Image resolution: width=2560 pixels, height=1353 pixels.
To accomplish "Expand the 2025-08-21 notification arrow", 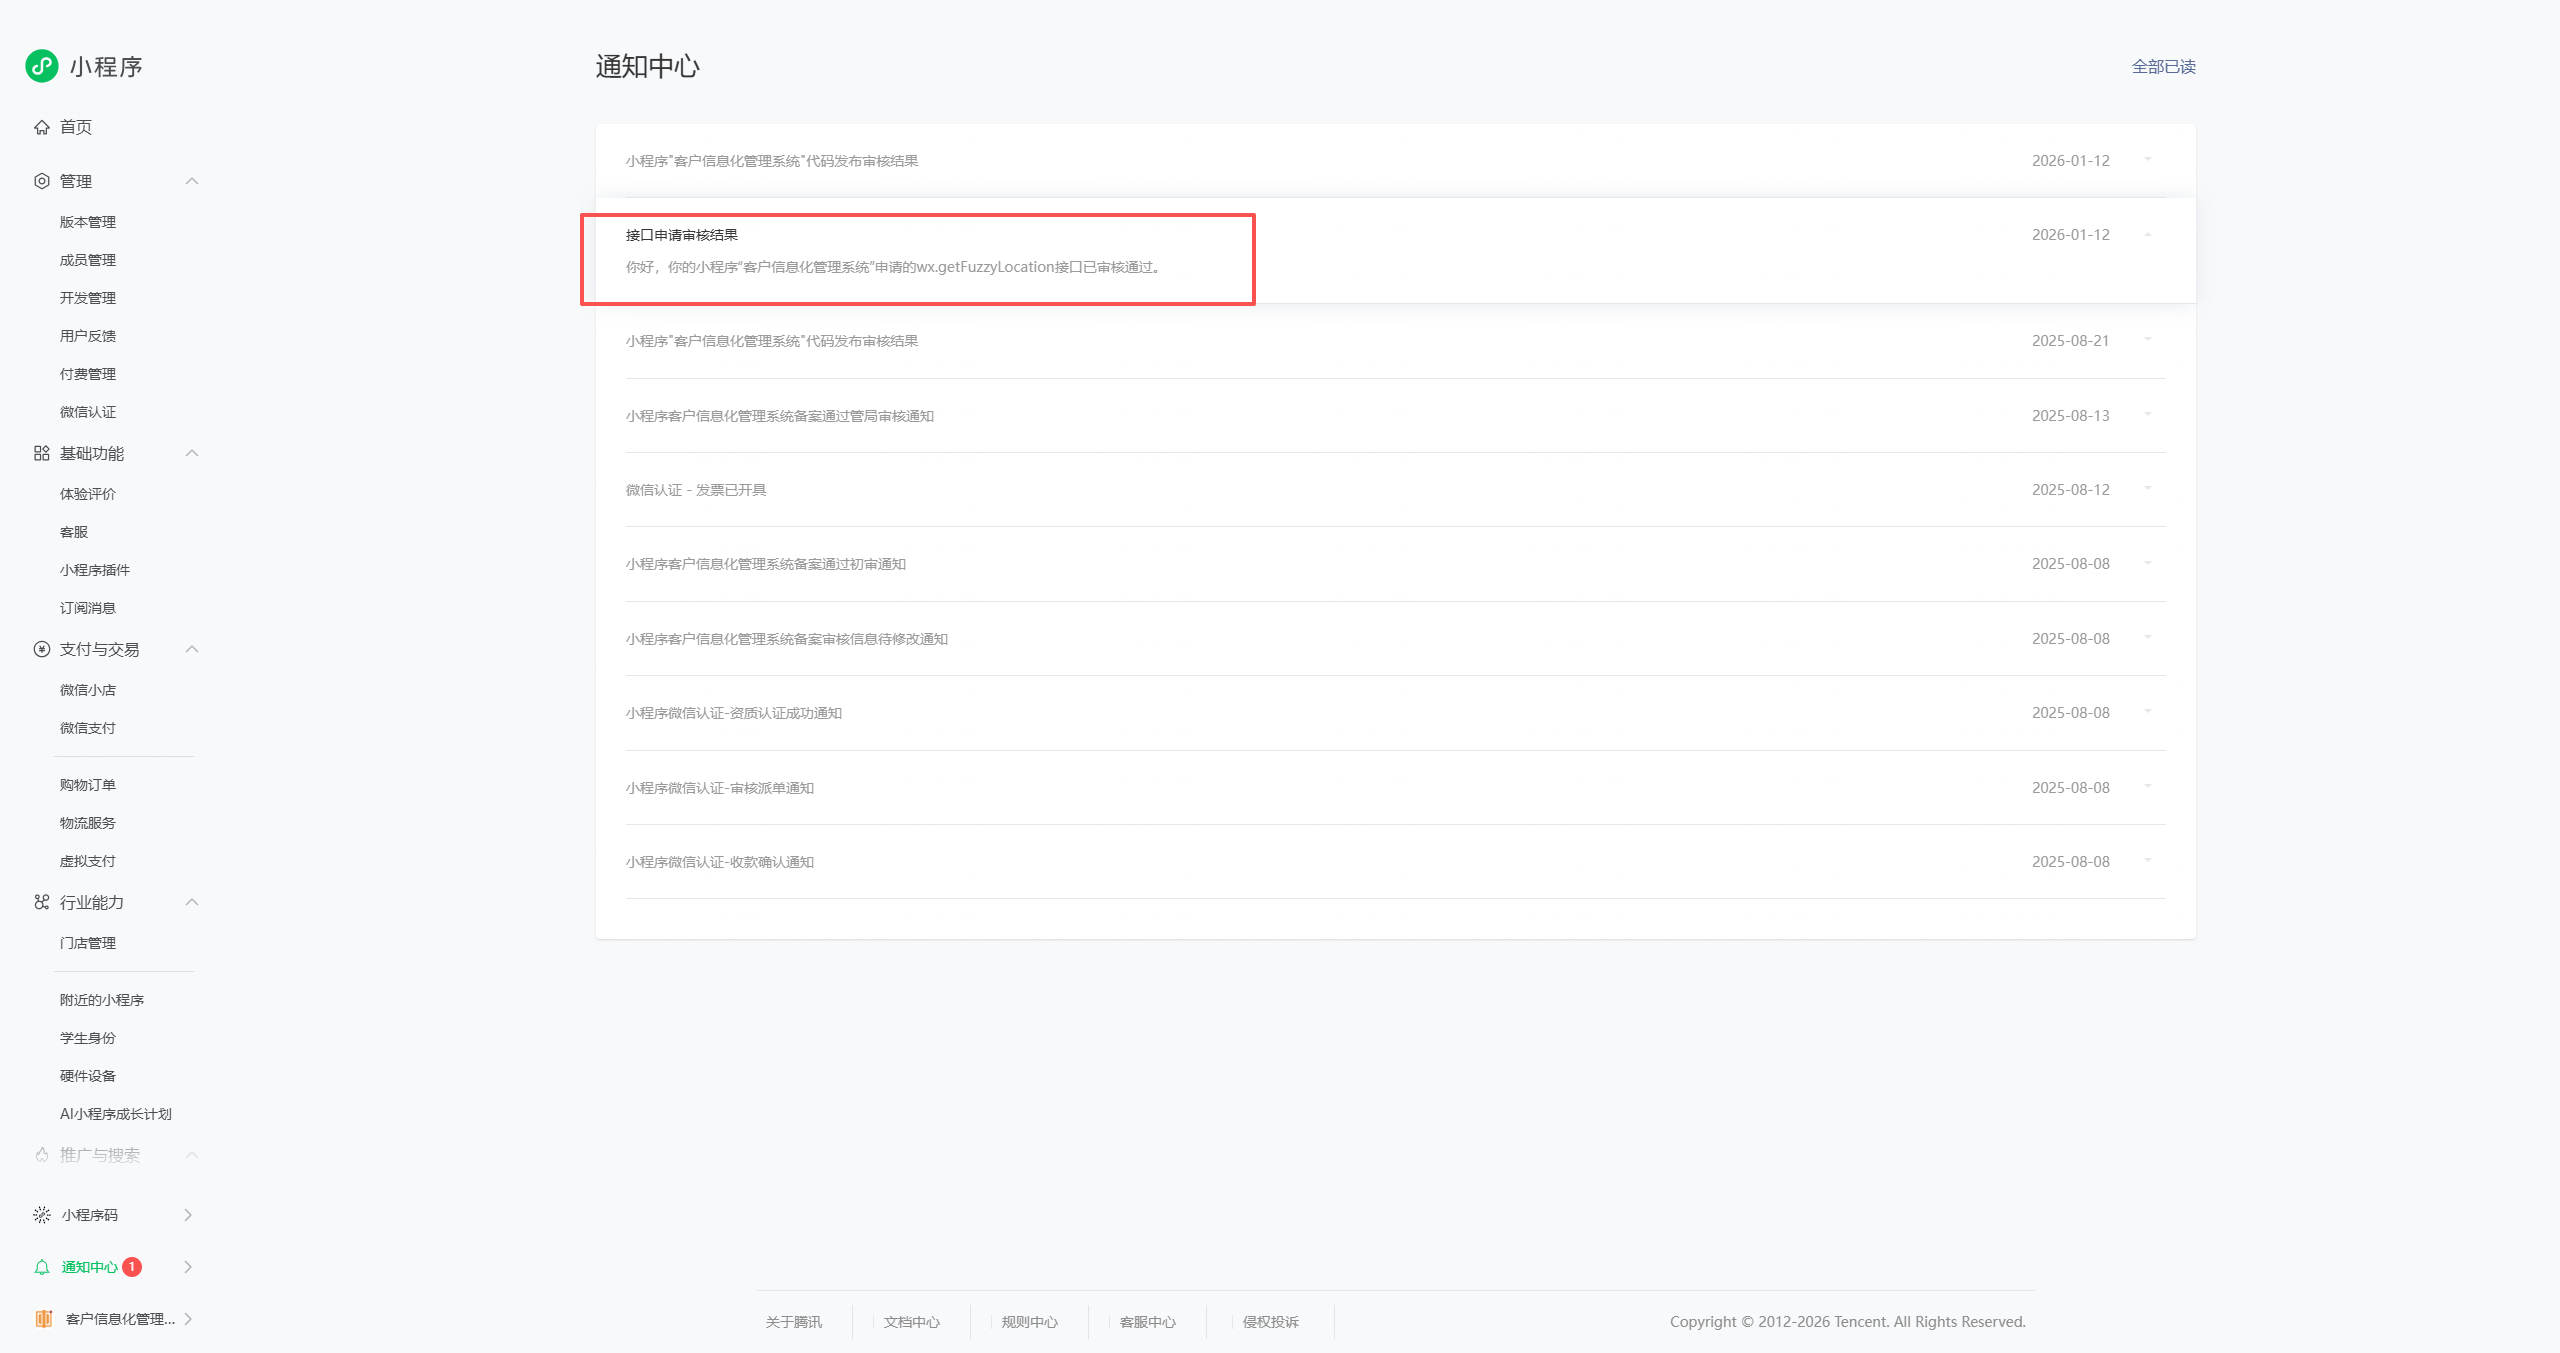I will (x=2147, y=340).
